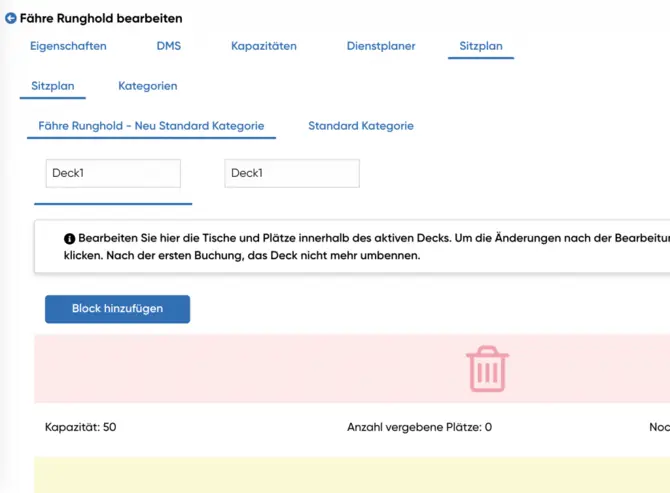Focus the second Deck1 text field
The width and height of the screenshot is (670, 493).
[291, 173]
